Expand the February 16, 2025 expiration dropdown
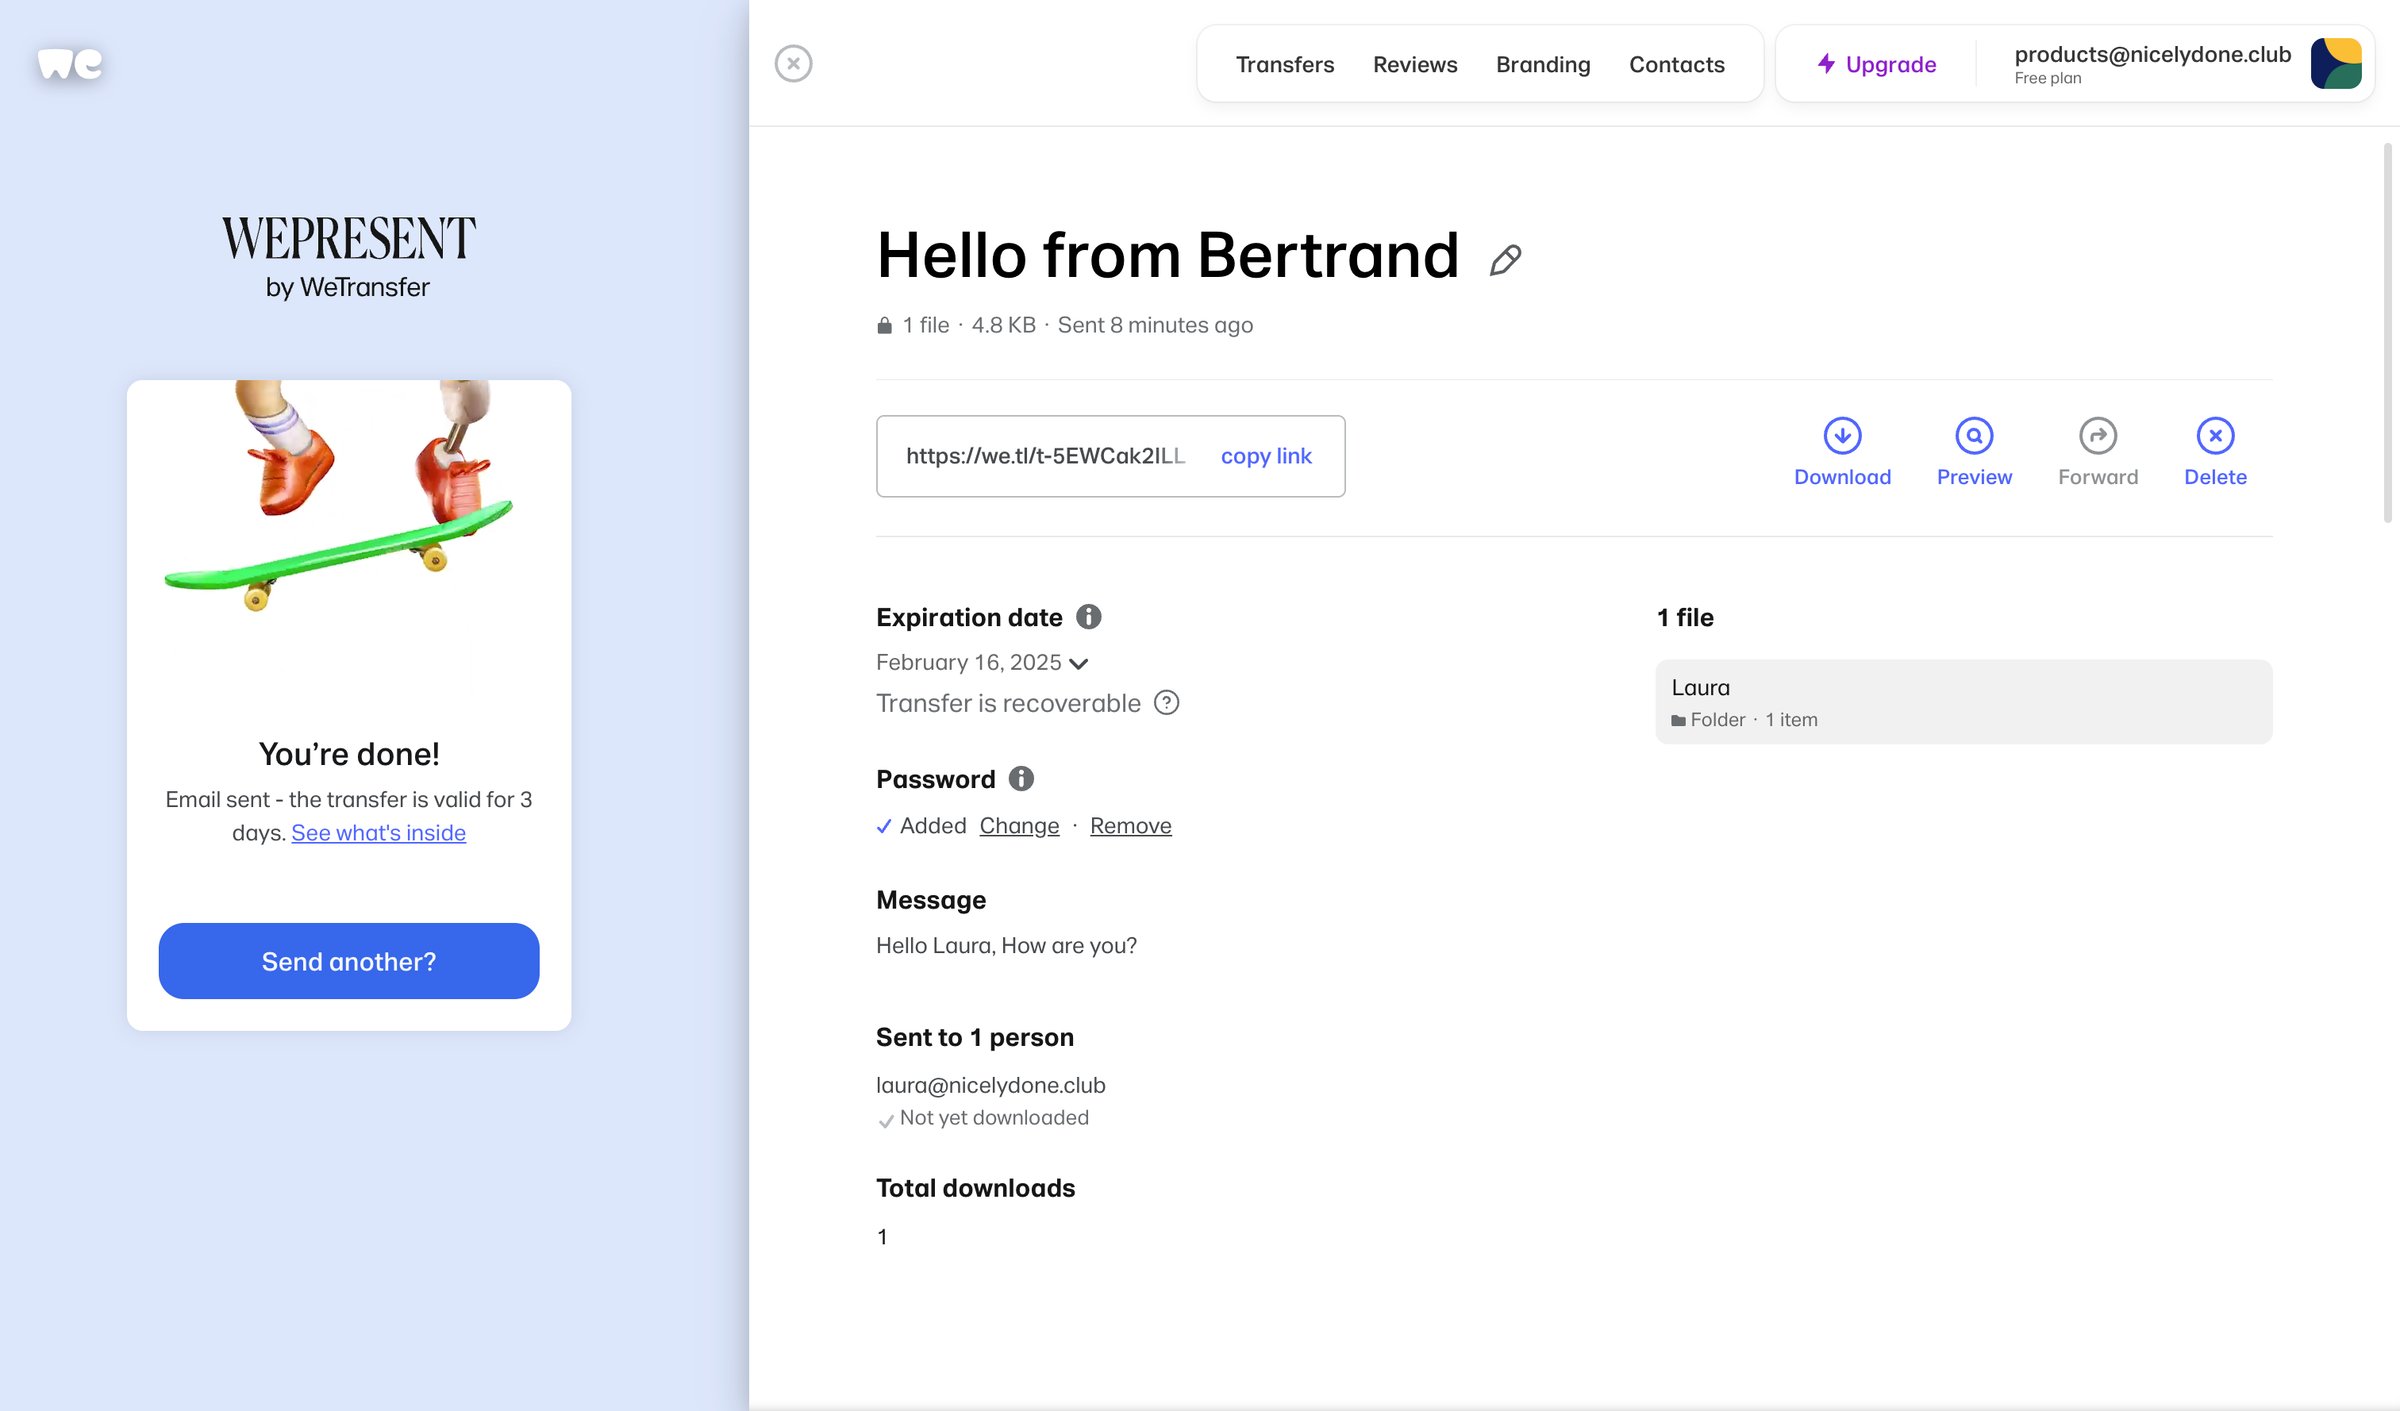 point(982,662)
